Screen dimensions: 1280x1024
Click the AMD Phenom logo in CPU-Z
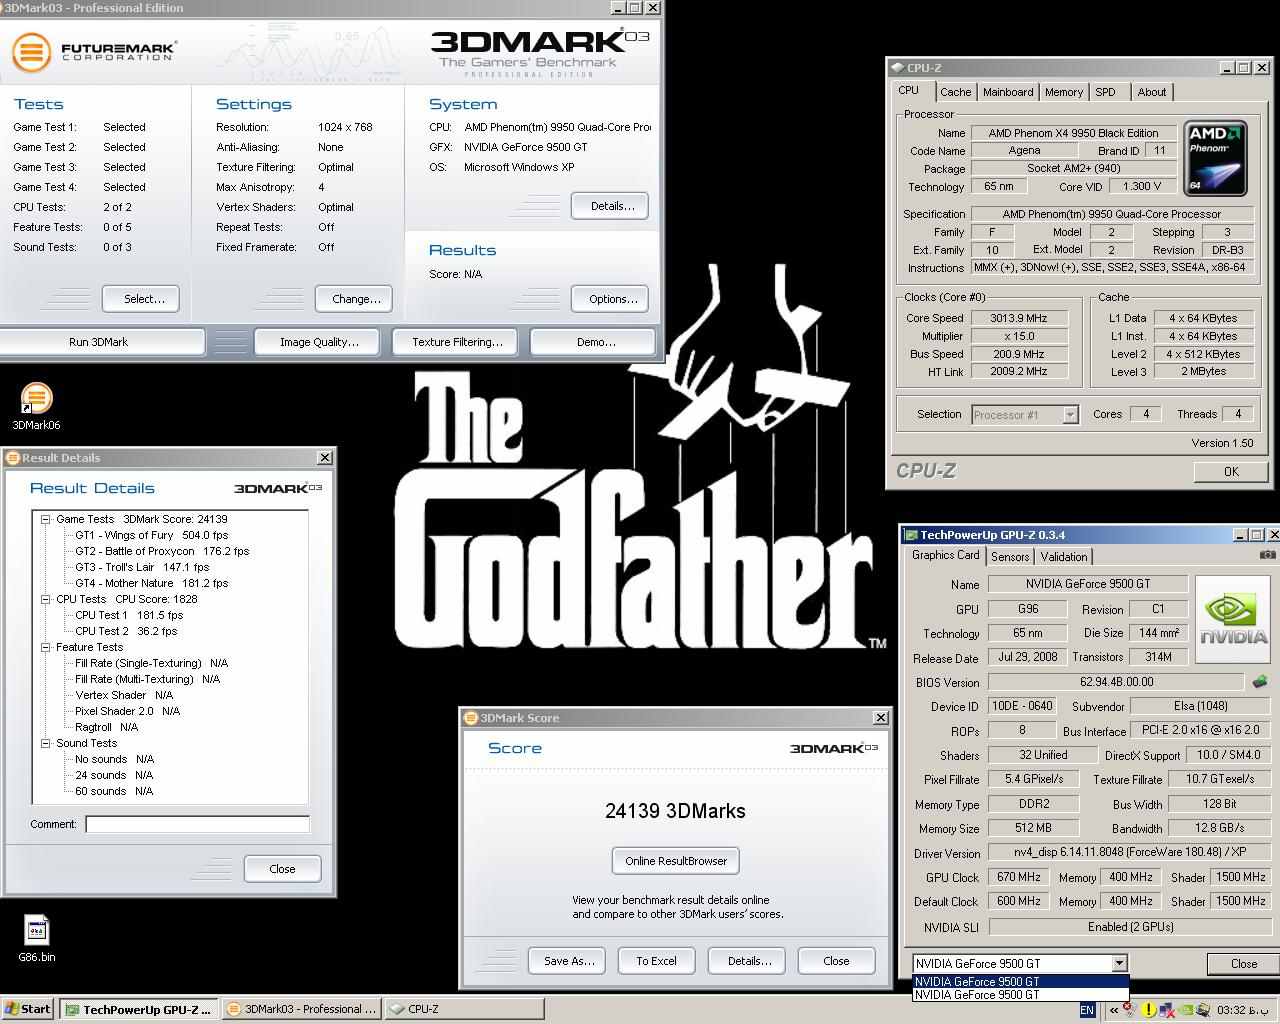click(x=1215, y=158)
